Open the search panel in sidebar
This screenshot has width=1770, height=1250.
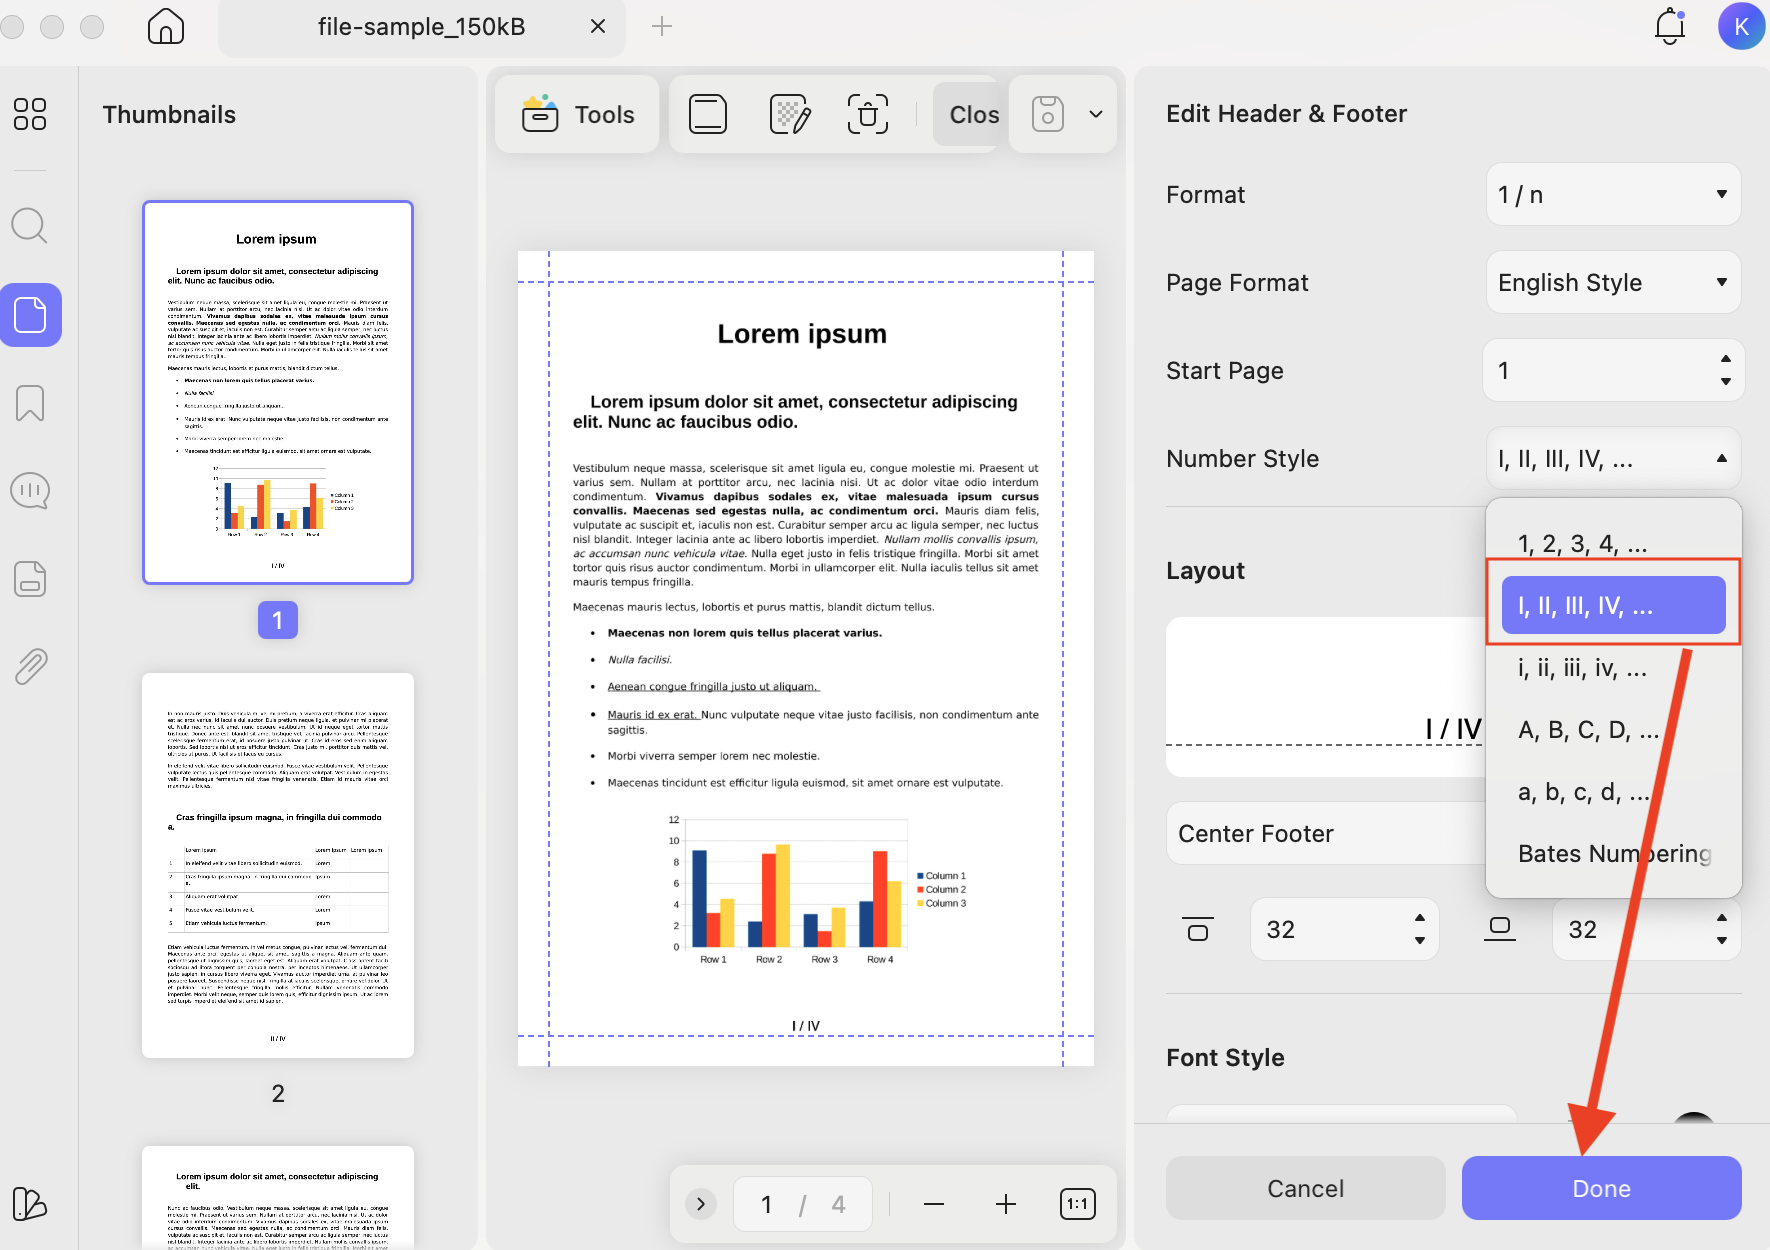coord(30,226)
